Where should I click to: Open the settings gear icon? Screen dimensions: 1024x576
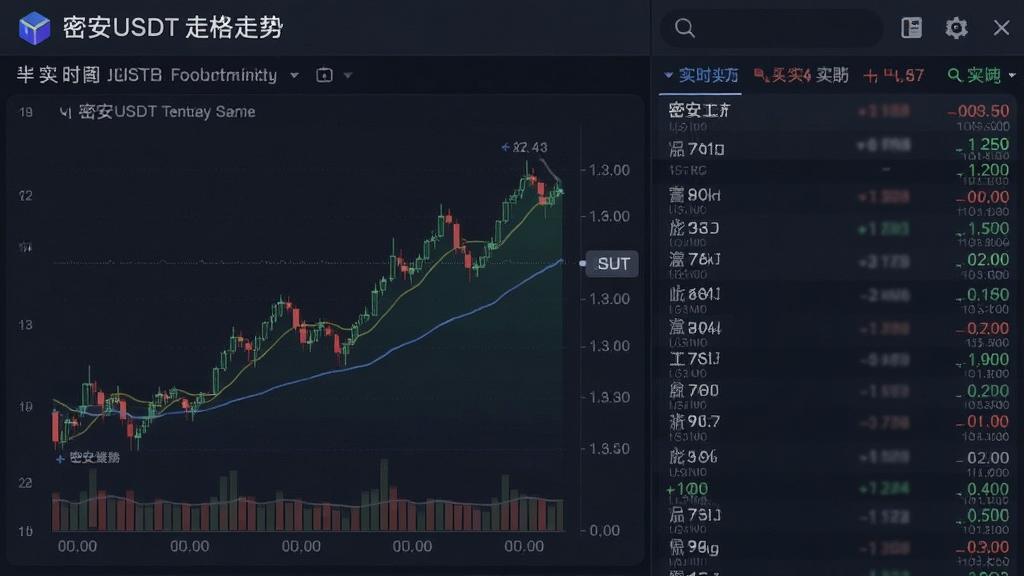tap(956, 28)
